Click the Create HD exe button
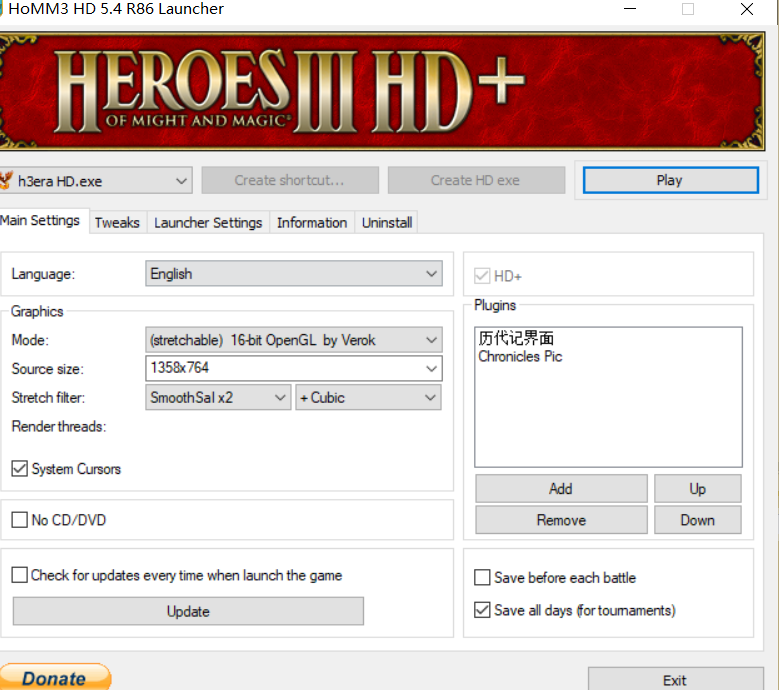 point(476,180)
